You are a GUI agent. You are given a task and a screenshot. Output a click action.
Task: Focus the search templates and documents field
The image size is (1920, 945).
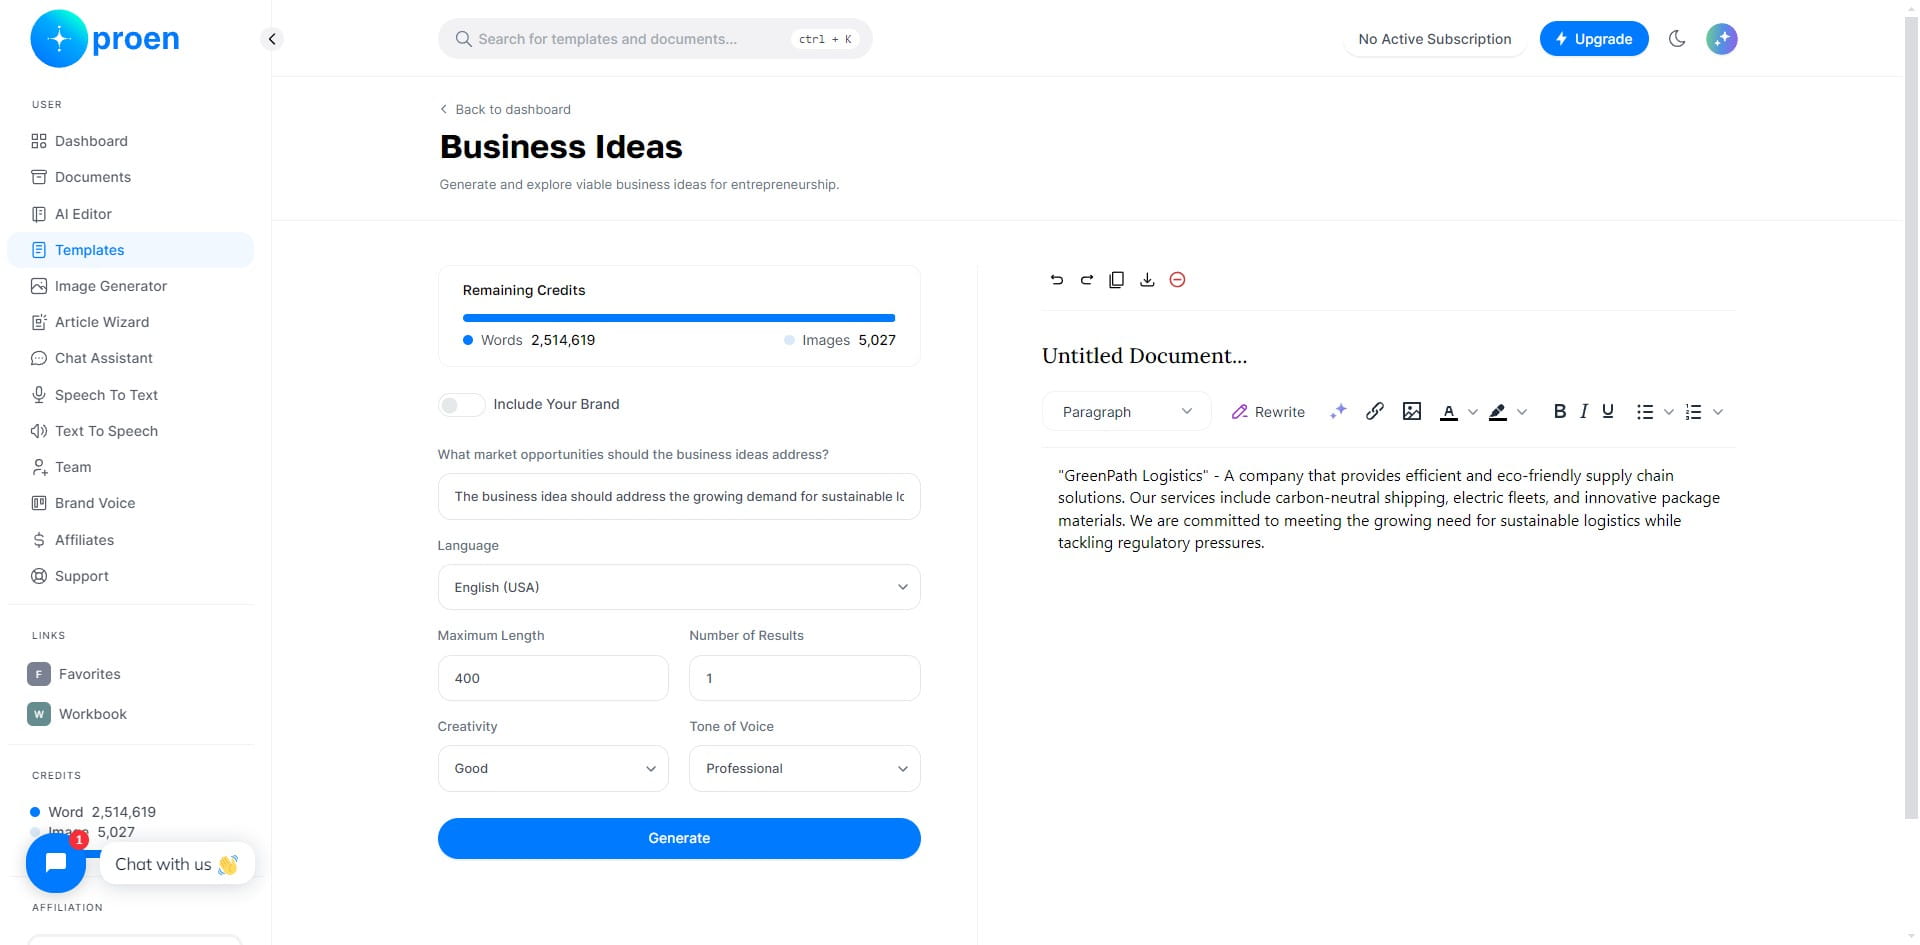655,39
